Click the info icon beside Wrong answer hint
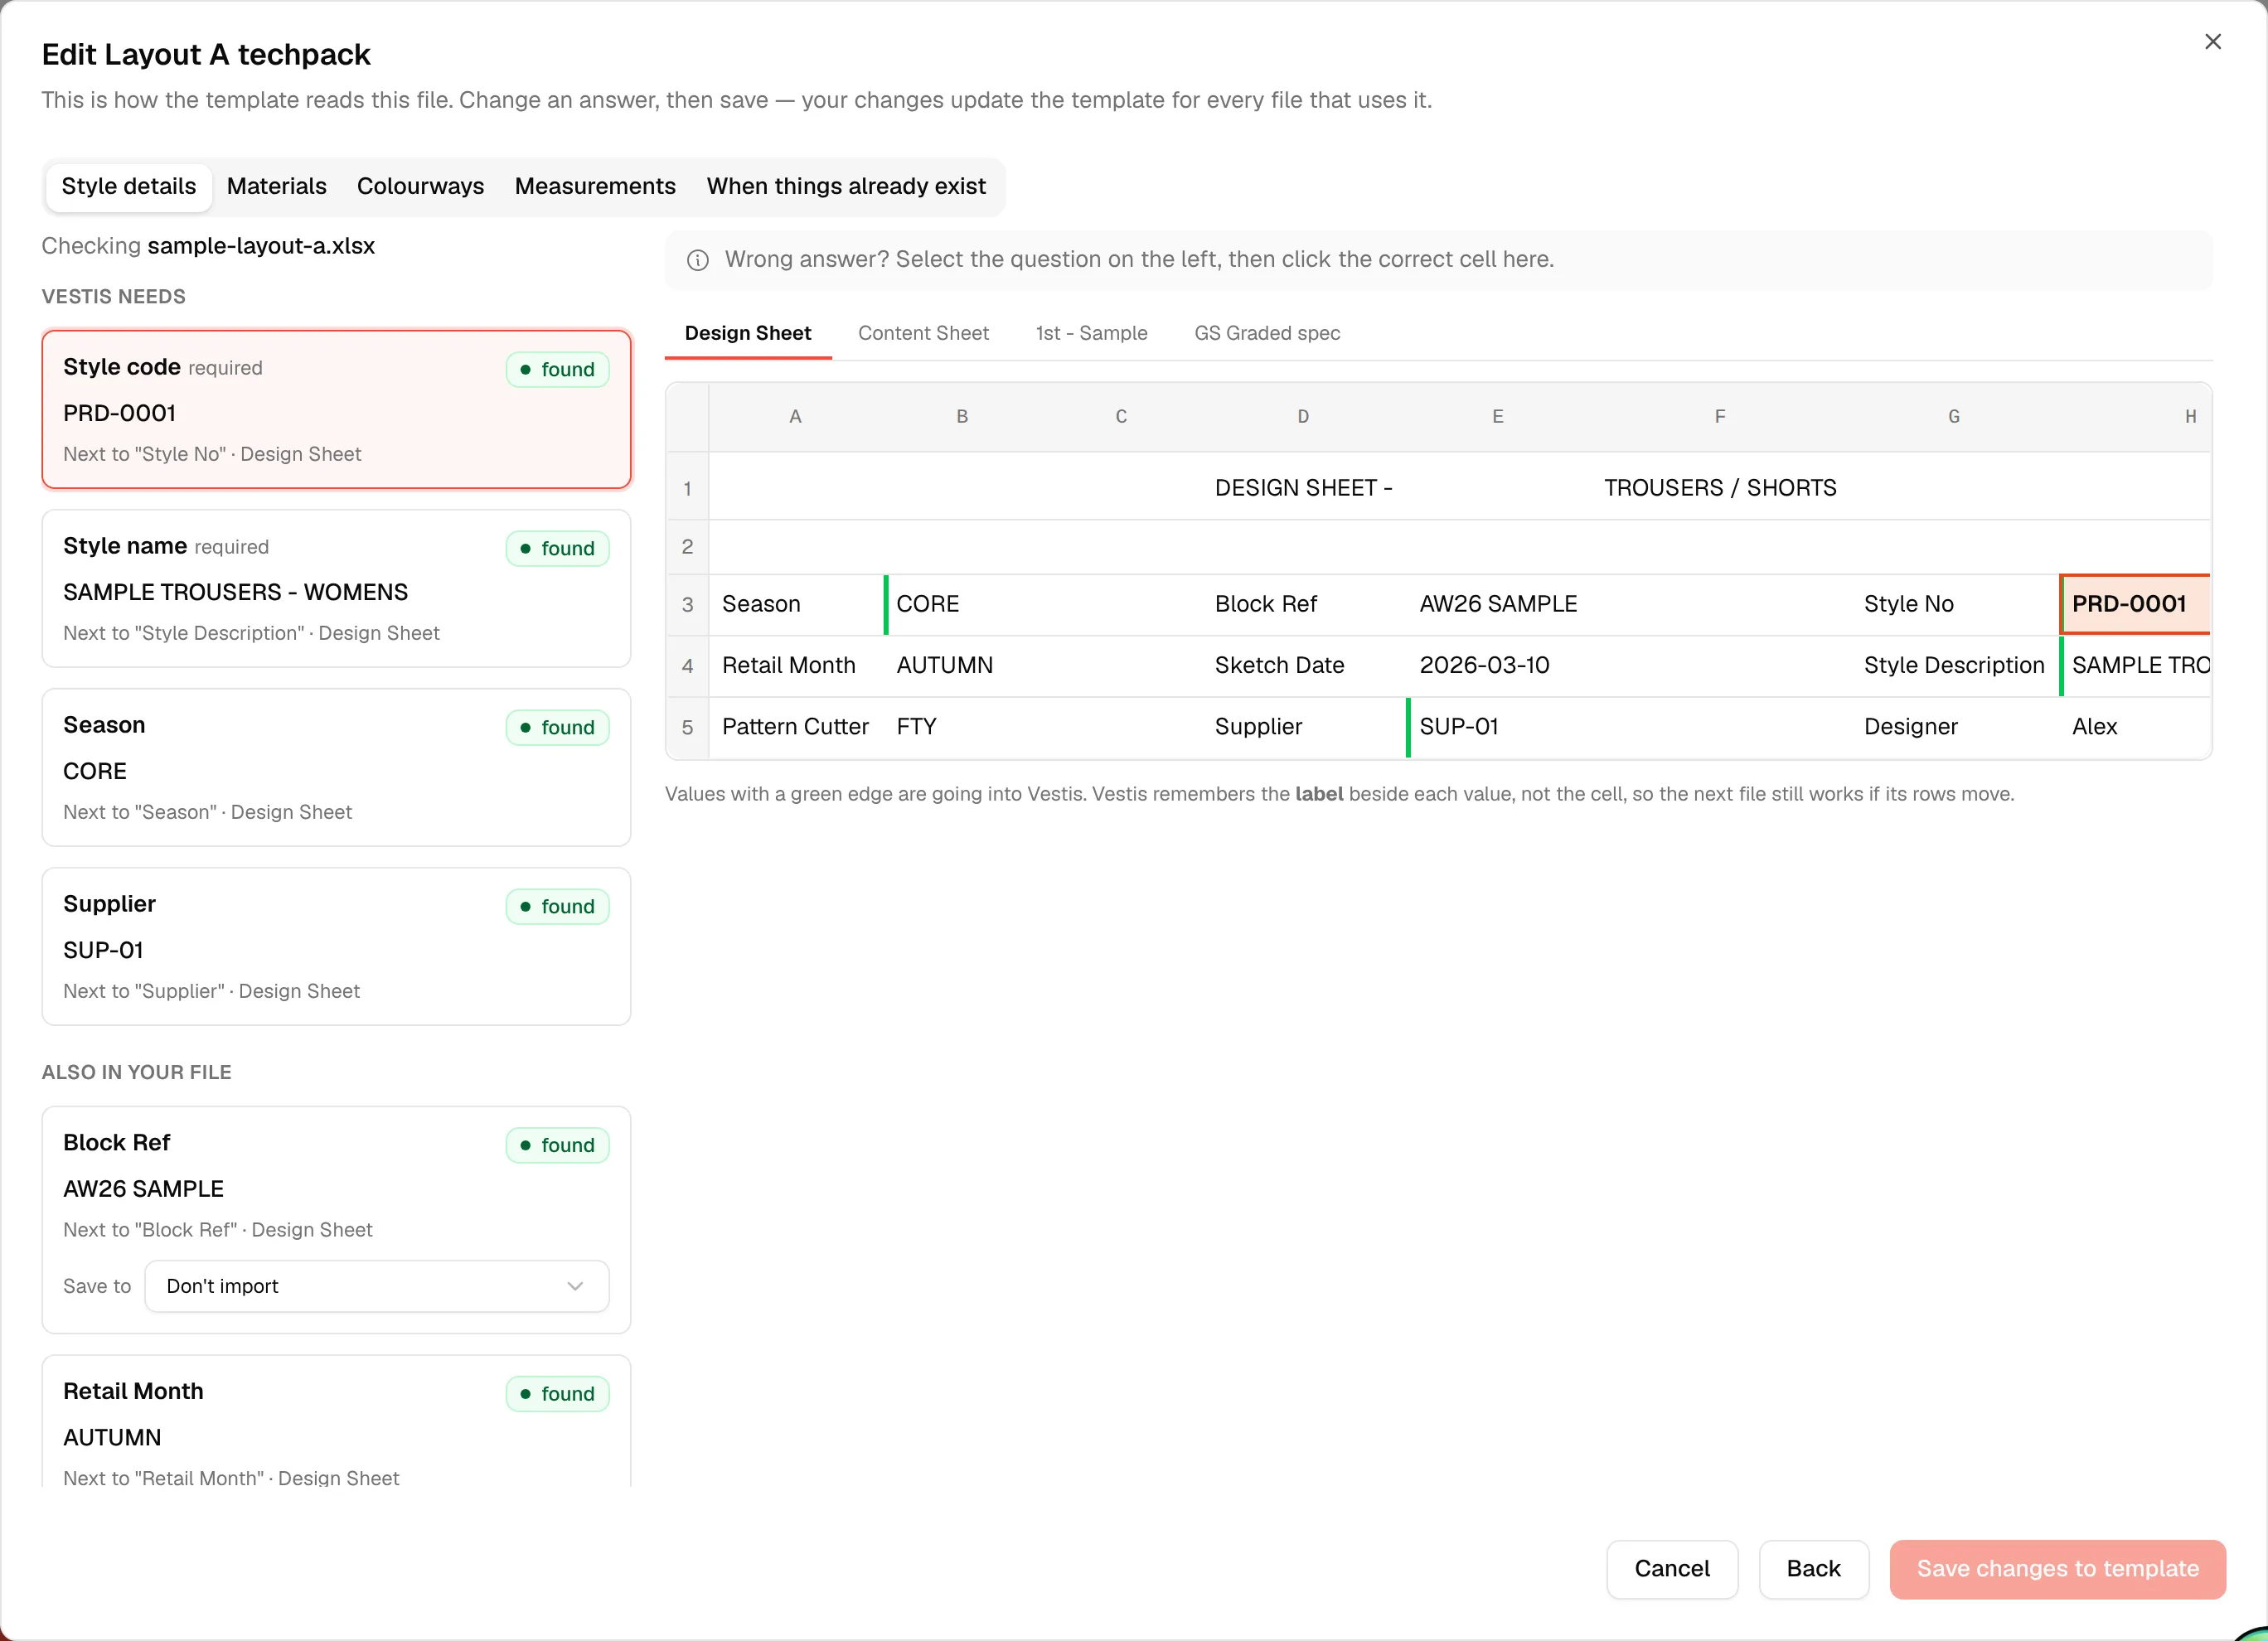The height and width of the screenshot is (1641, 2268). [698, 260]
